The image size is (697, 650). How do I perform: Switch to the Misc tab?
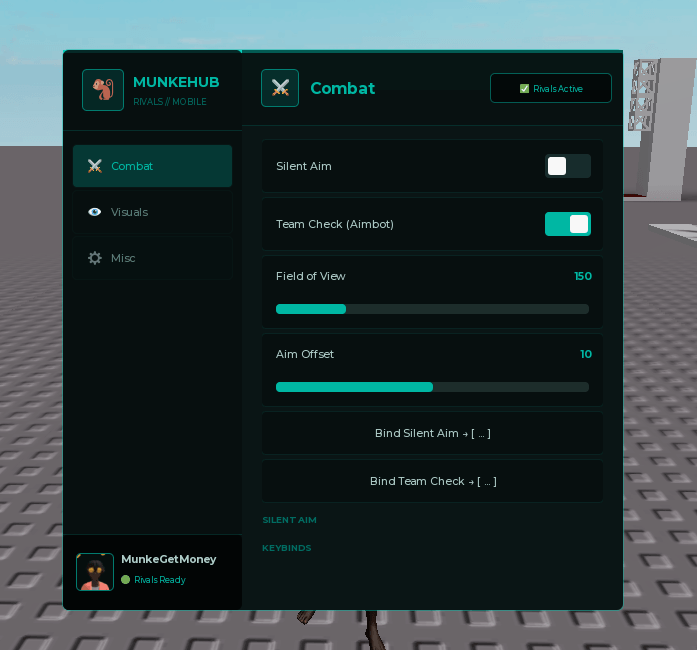click(x=152, y=258)
